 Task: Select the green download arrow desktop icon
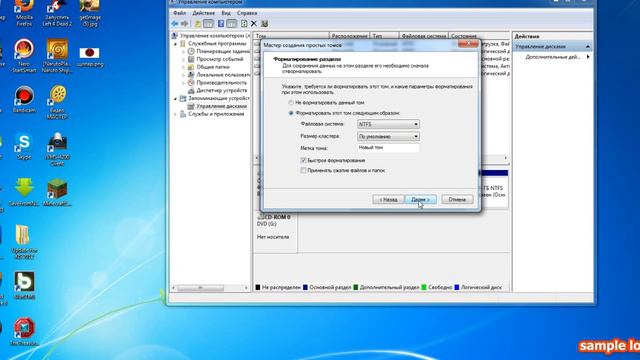click(x=24, y=192)
